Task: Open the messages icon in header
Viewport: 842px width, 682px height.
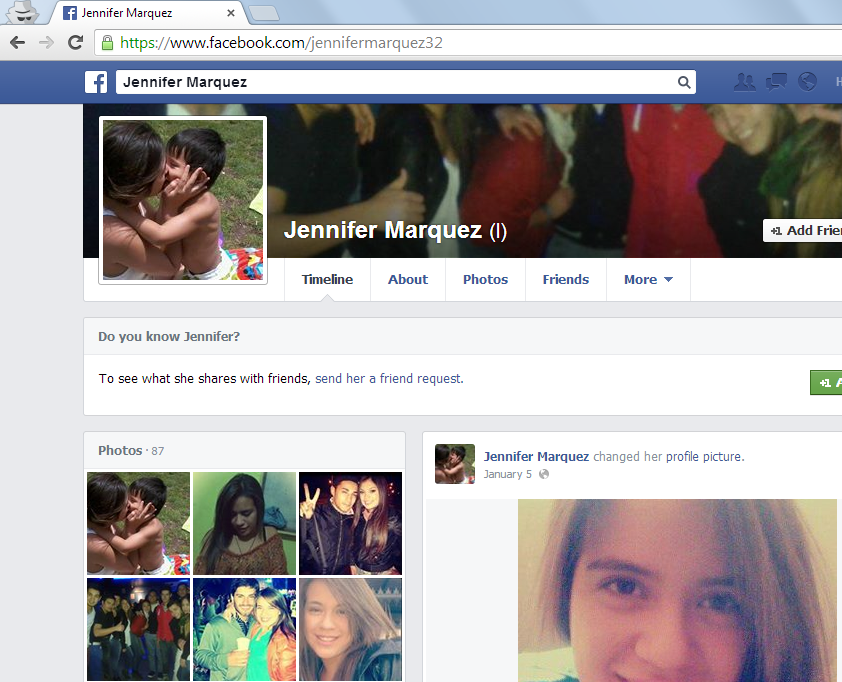Action: coord(776,82)
